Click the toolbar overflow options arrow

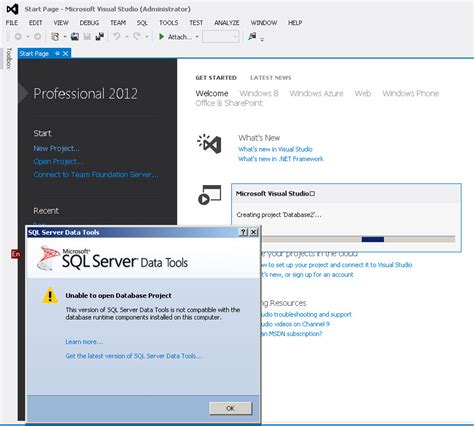262,40
